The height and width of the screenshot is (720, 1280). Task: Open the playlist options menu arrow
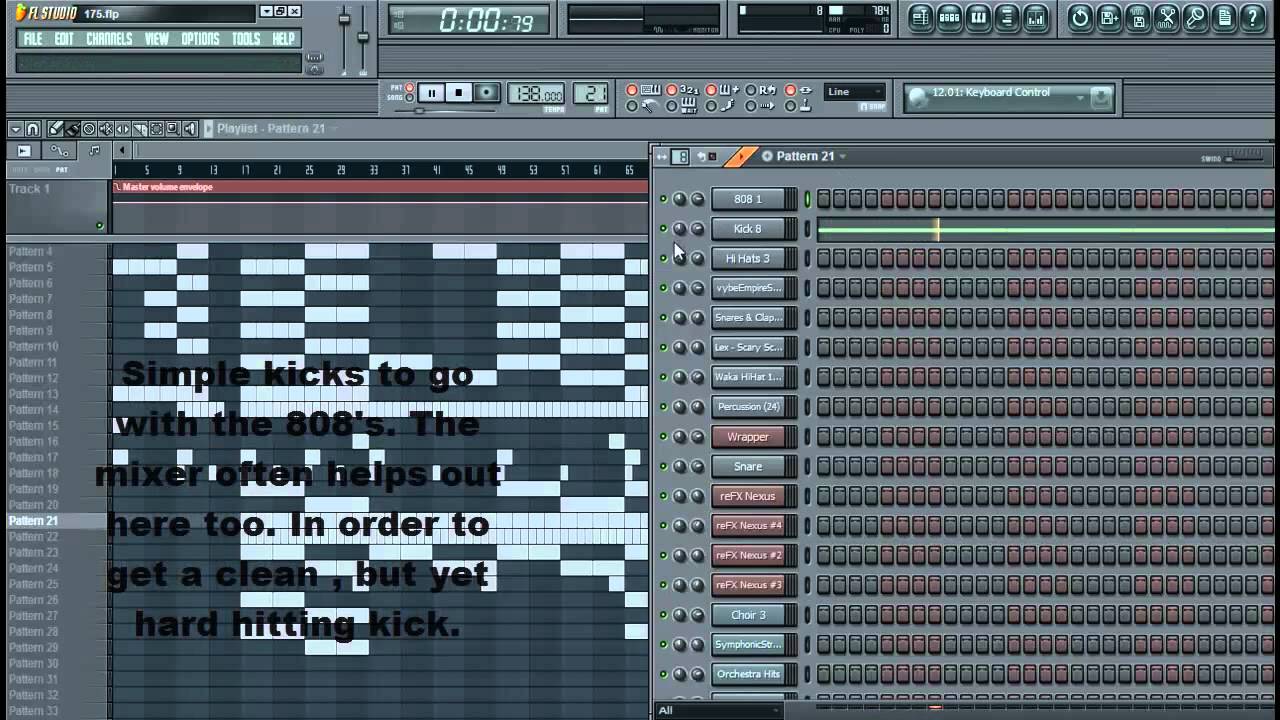coord(16,129)
